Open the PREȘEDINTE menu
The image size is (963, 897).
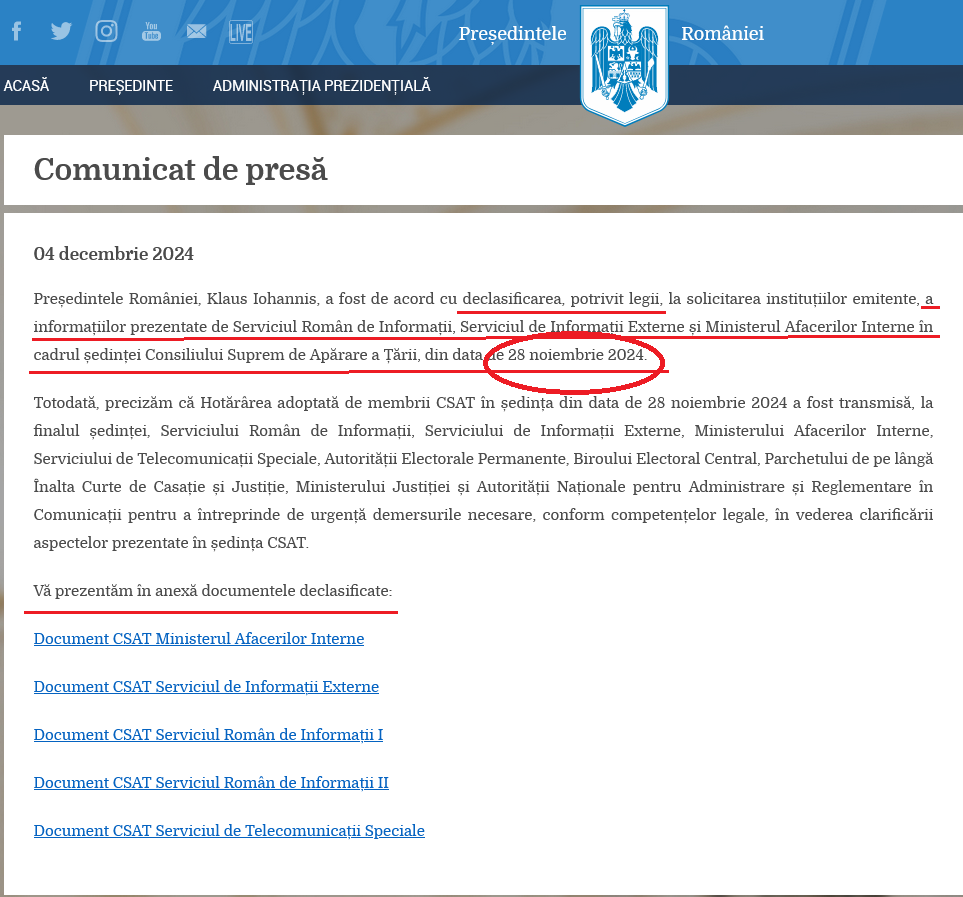pyautogui.click(x=131, y=85)
